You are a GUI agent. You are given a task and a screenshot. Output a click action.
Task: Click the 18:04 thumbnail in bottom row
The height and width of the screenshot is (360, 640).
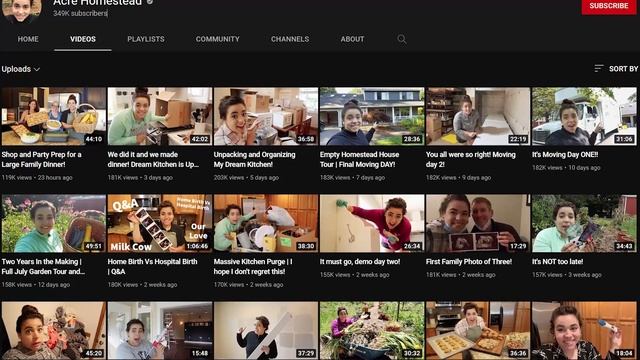[x=584, y=331]
